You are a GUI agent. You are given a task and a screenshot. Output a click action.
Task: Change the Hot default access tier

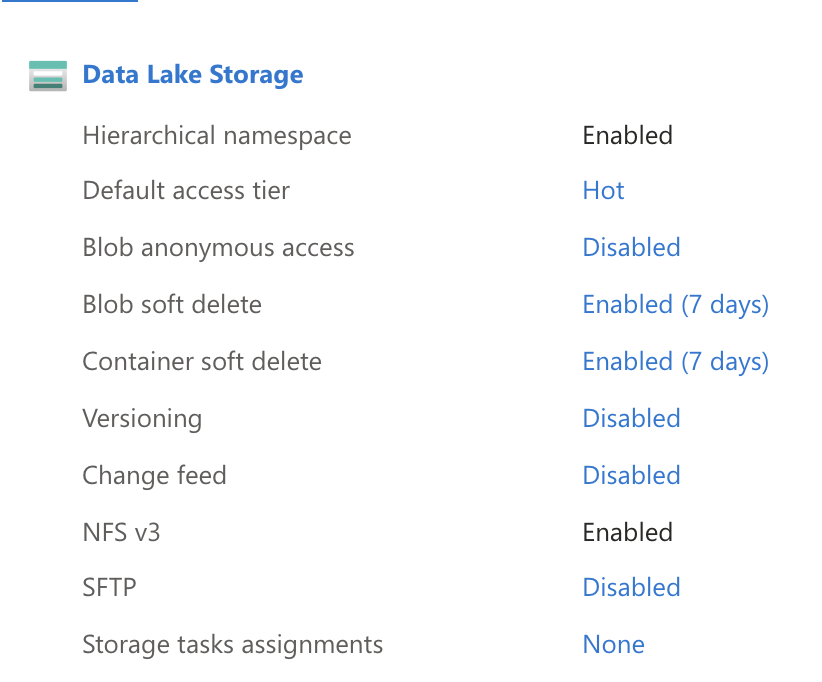coord(603,190)
